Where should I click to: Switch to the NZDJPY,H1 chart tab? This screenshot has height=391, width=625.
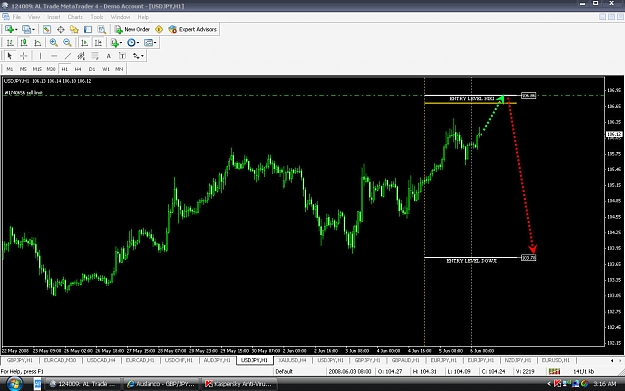[518, 360]
